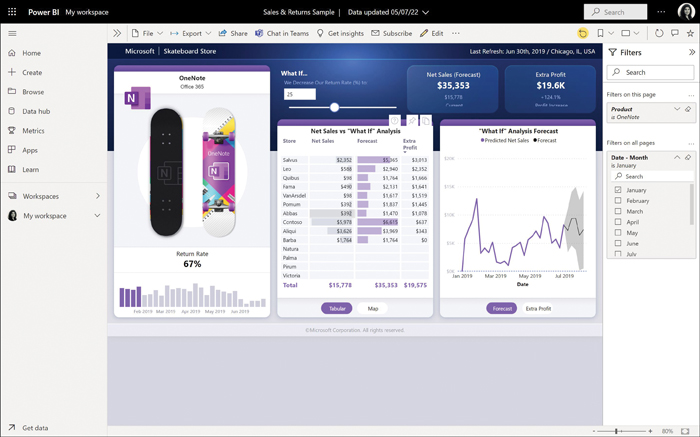
Task: Open the toolbar more options ellipsis
Action: pos(455,33)
